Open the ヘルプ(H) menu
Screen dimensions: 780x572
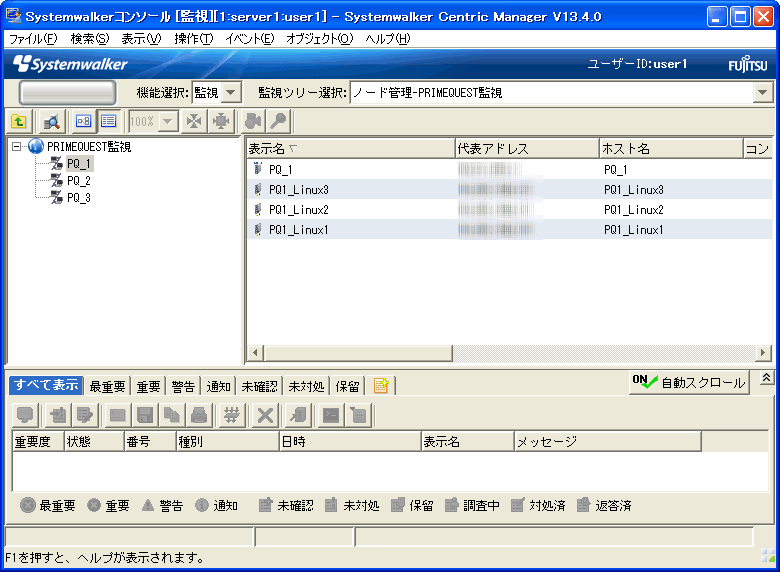(x=388, y=39)
